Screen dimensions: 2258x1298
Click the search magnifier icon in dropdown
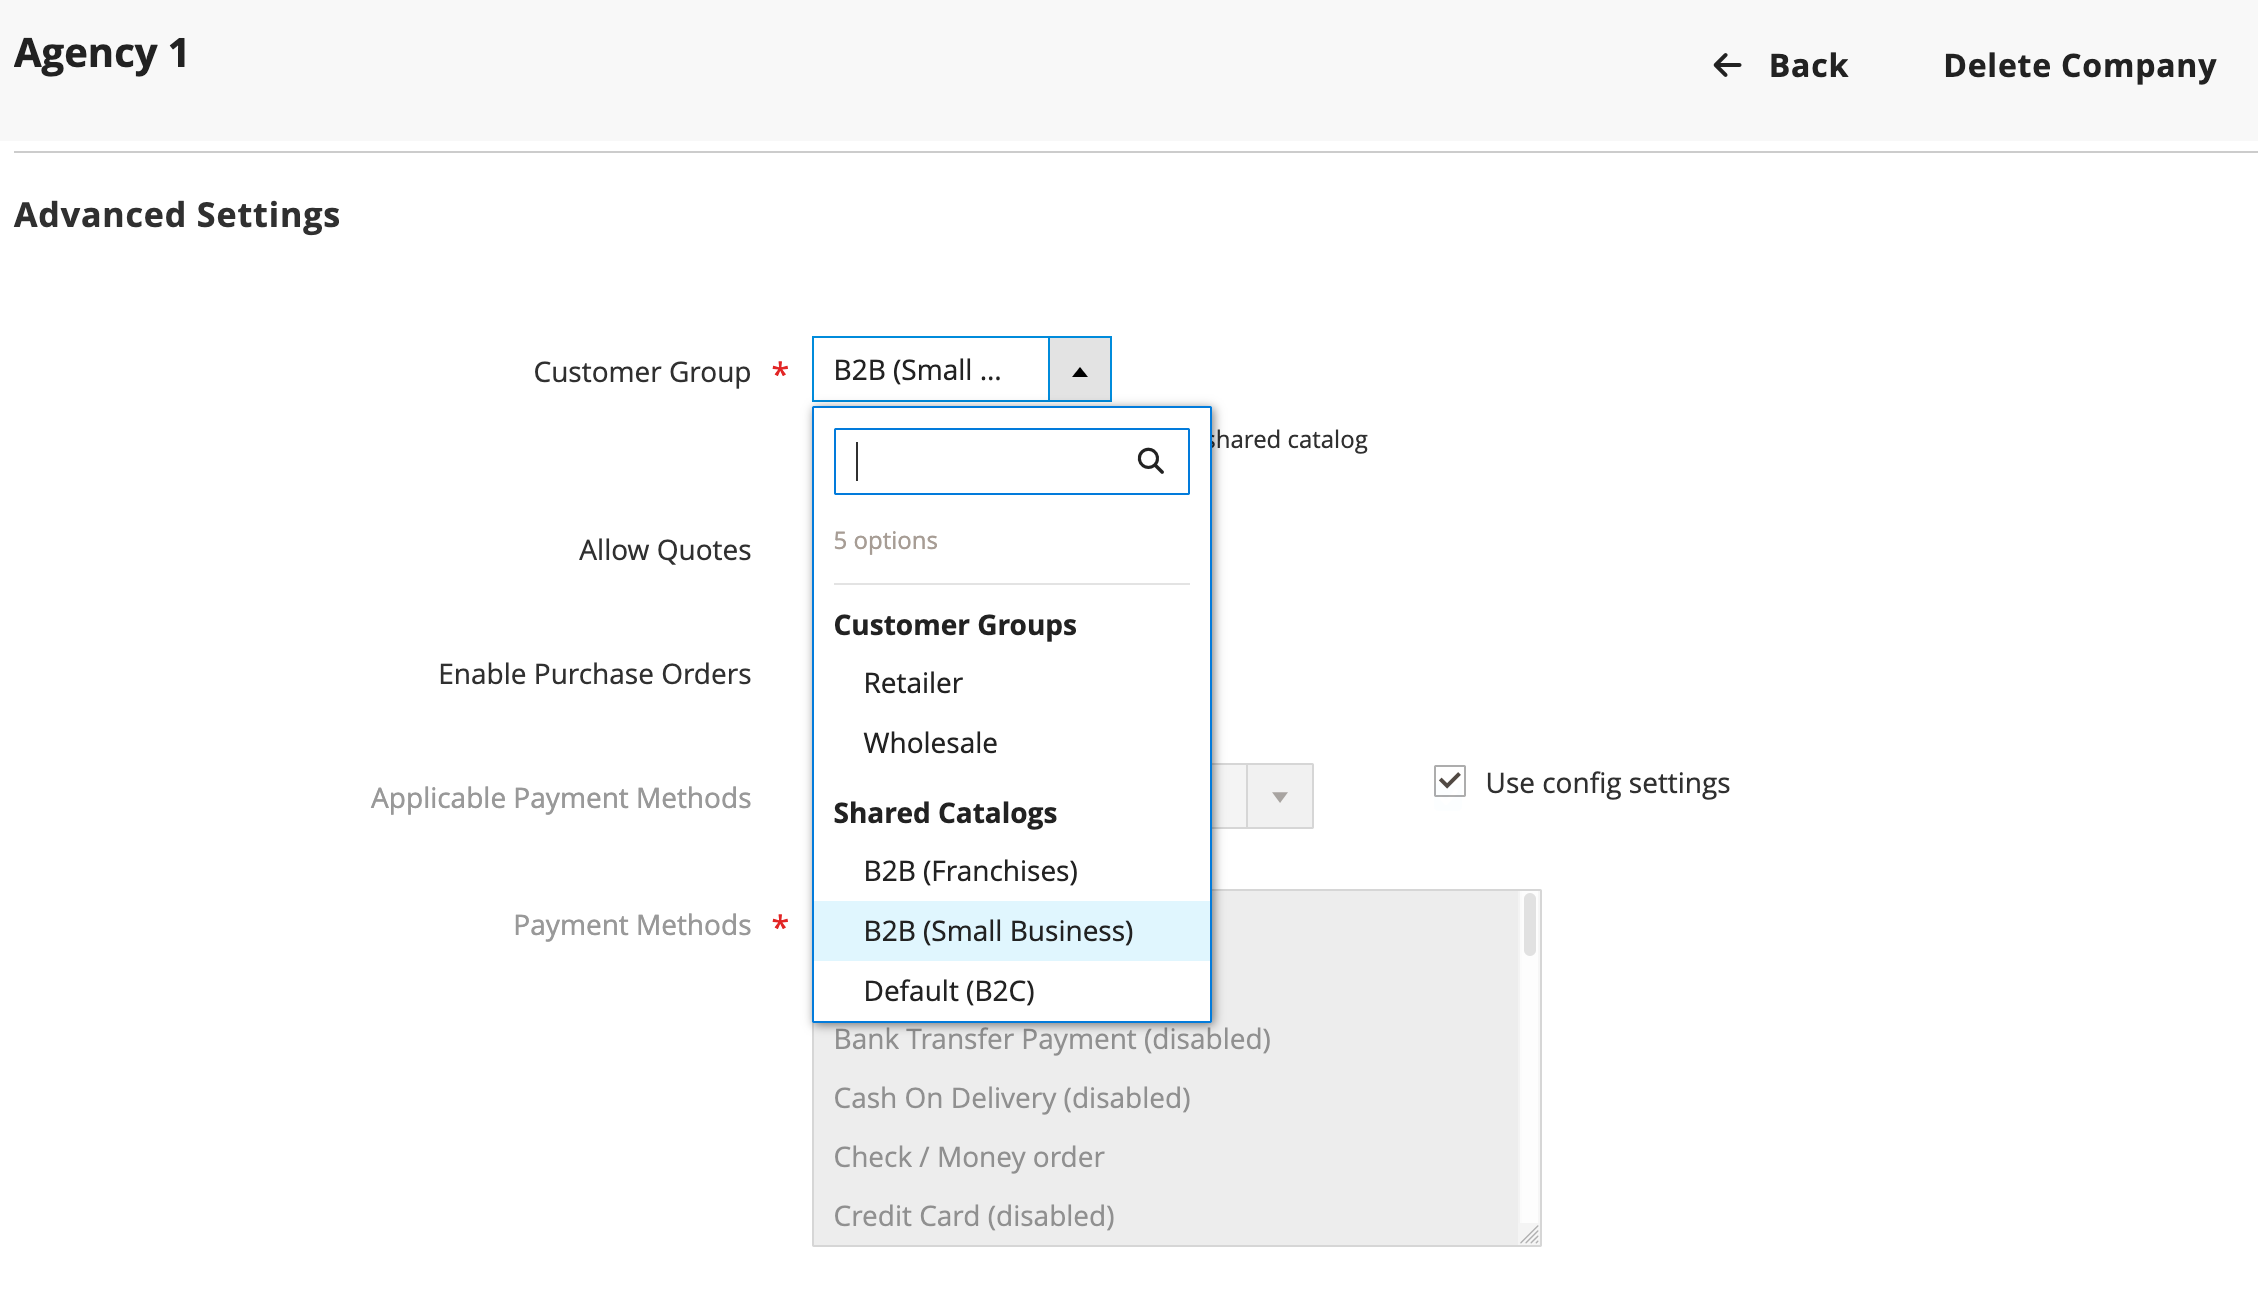click(1149, 461)
